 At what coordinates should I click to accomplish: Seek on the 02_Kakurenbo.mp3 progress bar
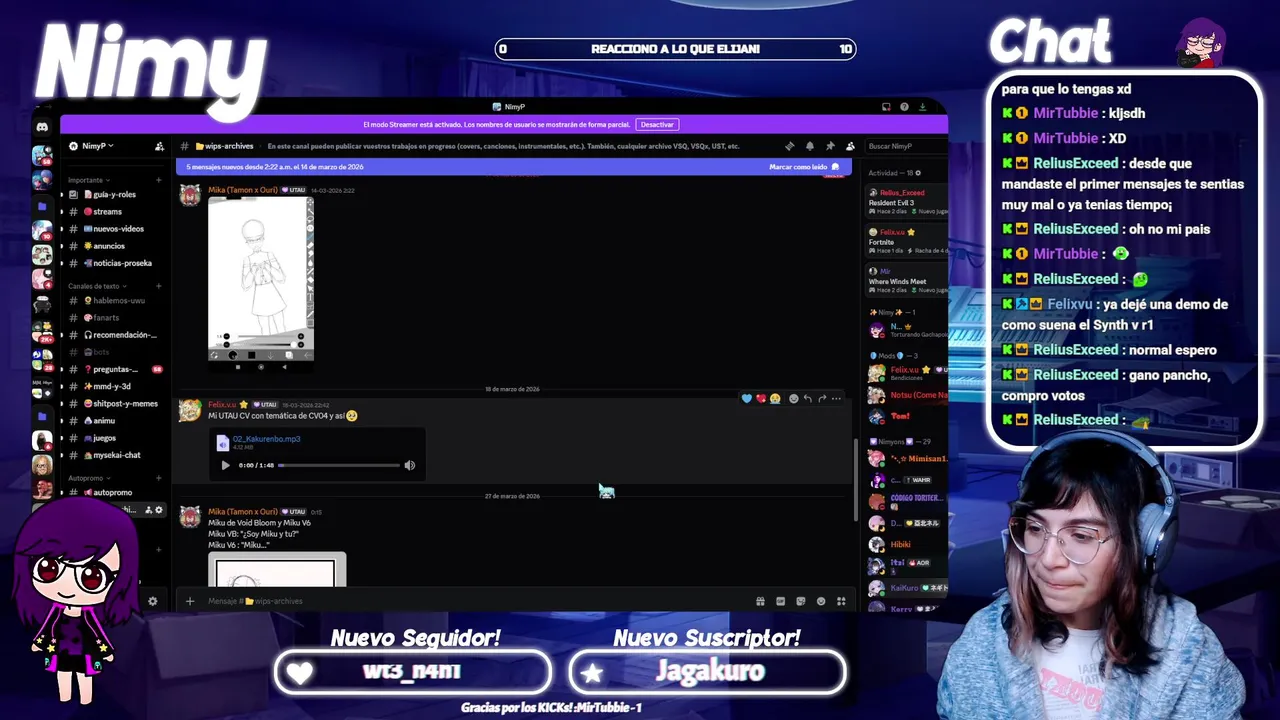(x=339, y=465)
